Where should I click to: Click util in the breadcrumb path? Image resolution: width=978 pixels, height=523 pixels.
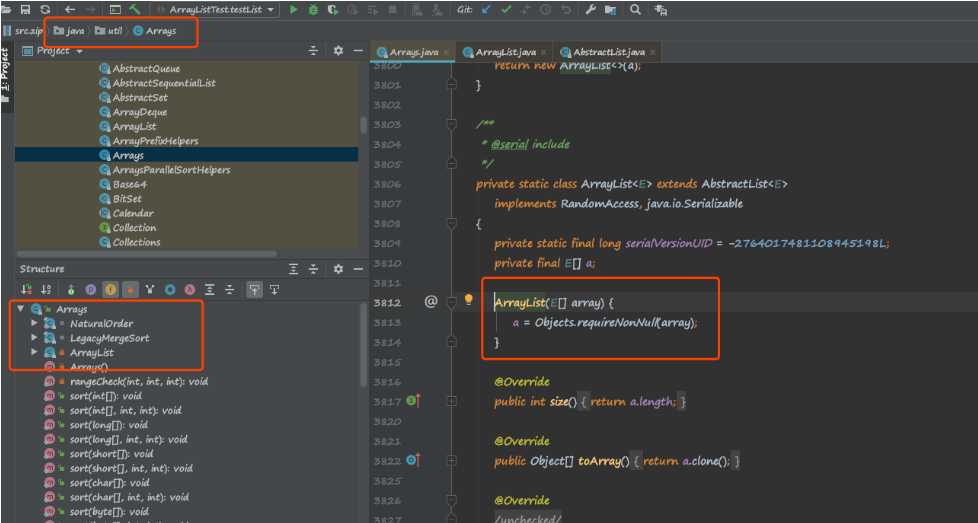(x=109, y=31)
